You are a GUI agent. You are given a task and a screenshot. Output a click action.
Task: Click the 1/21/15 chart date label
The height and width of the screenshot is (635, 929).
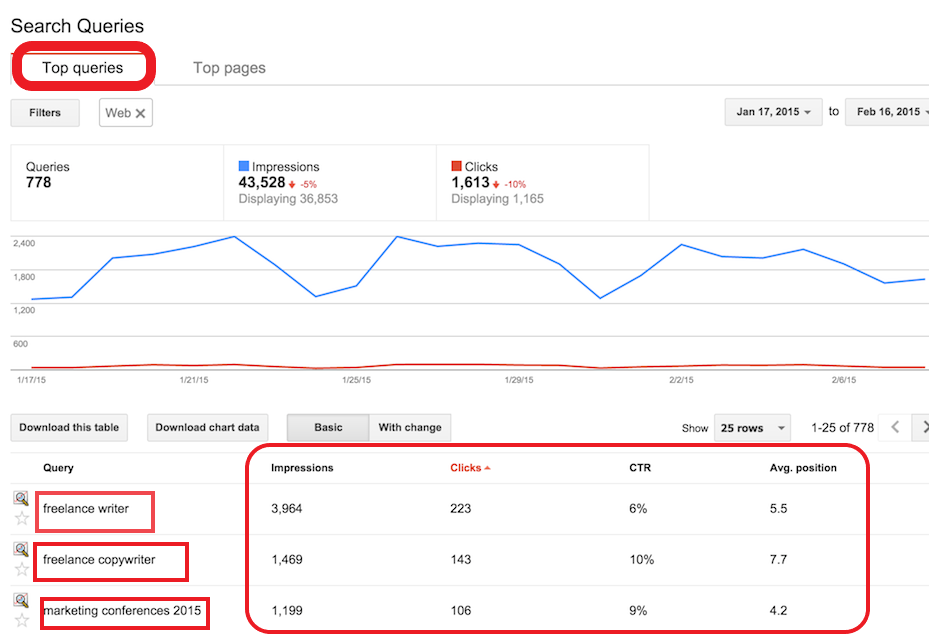click(194, 380)
